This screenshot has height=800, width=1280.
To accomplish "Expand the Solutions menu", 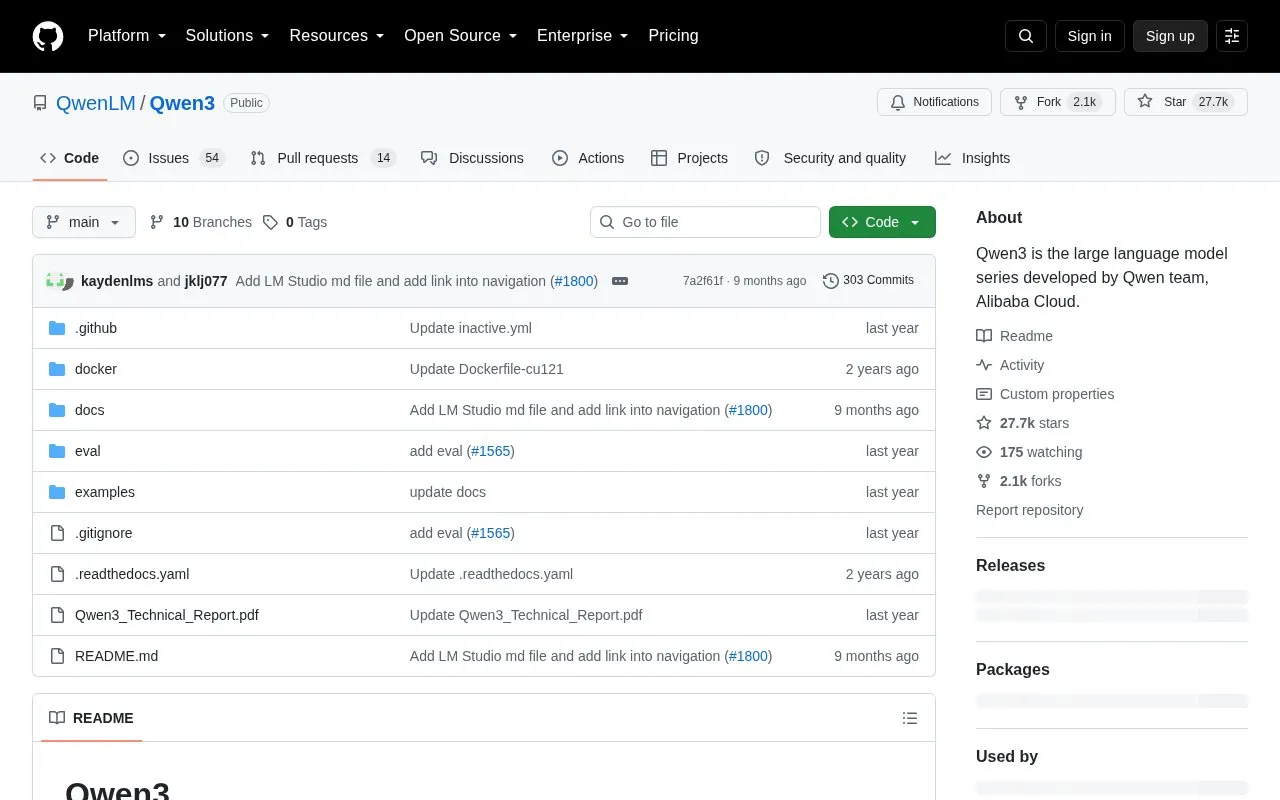I will [228, 36].
